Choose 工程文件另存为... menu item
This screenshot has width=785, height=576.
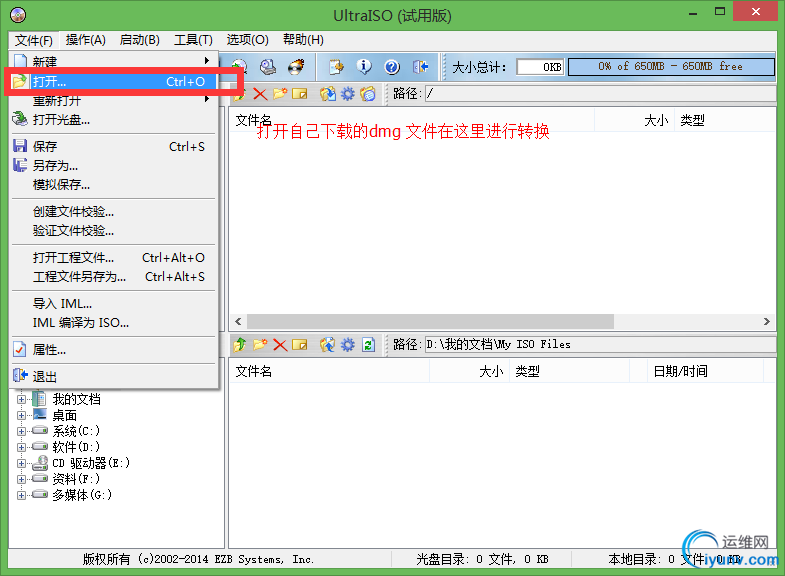pyautogui.click(x=114, y=277)
